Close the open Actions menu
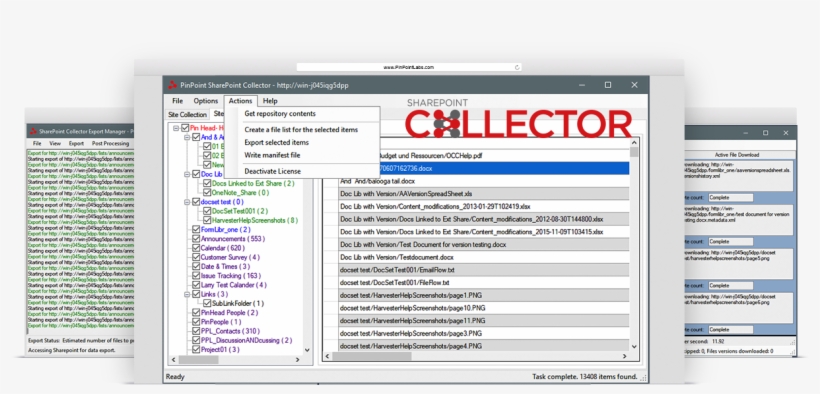The width and height of the screenshot is (820, 394). (241, 101)
